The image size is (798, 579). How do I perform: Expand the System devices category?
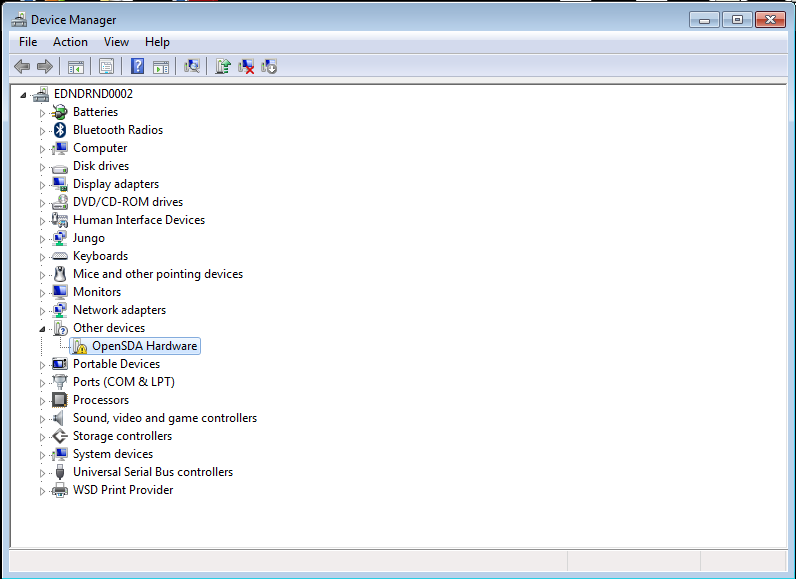coord(42,455)
